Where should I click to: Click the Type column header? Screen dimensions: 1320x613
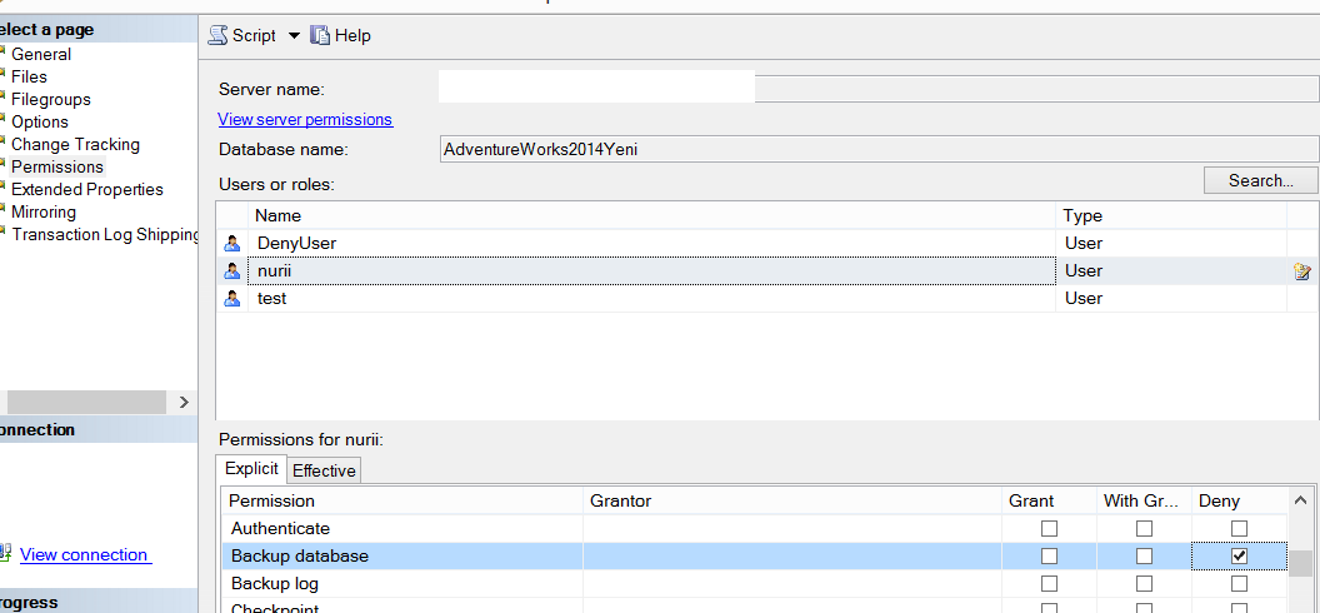click(1171, 215)
